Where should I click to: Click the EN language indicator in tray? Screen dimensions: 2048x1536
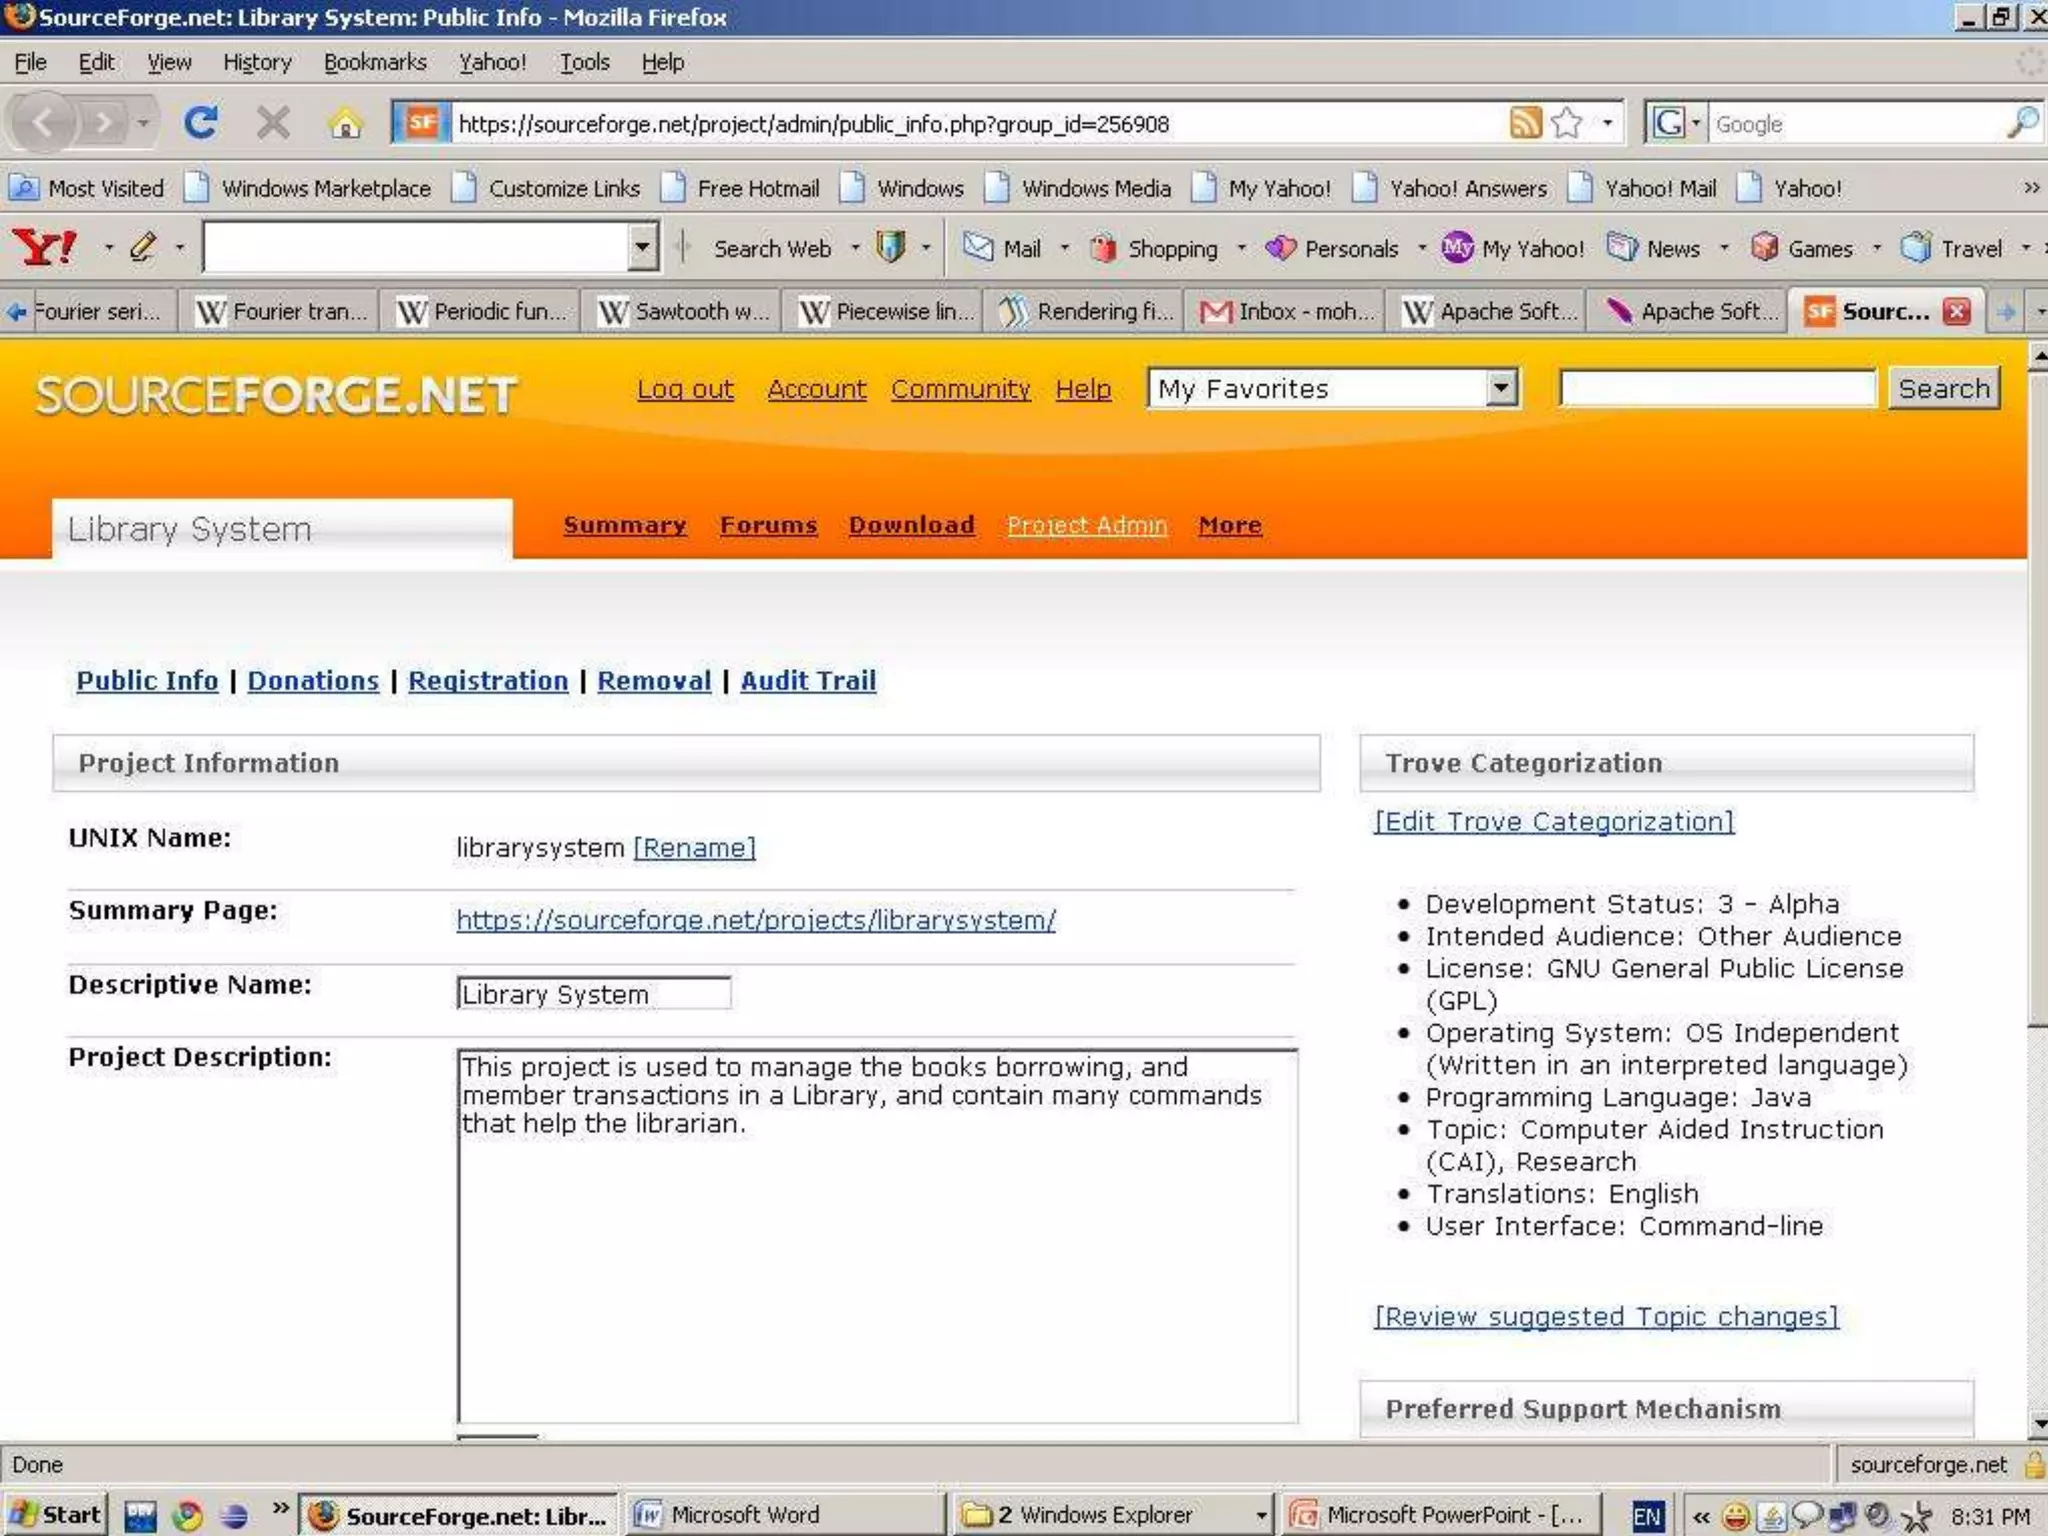pyautogui.click(x=1647, y=1516)
